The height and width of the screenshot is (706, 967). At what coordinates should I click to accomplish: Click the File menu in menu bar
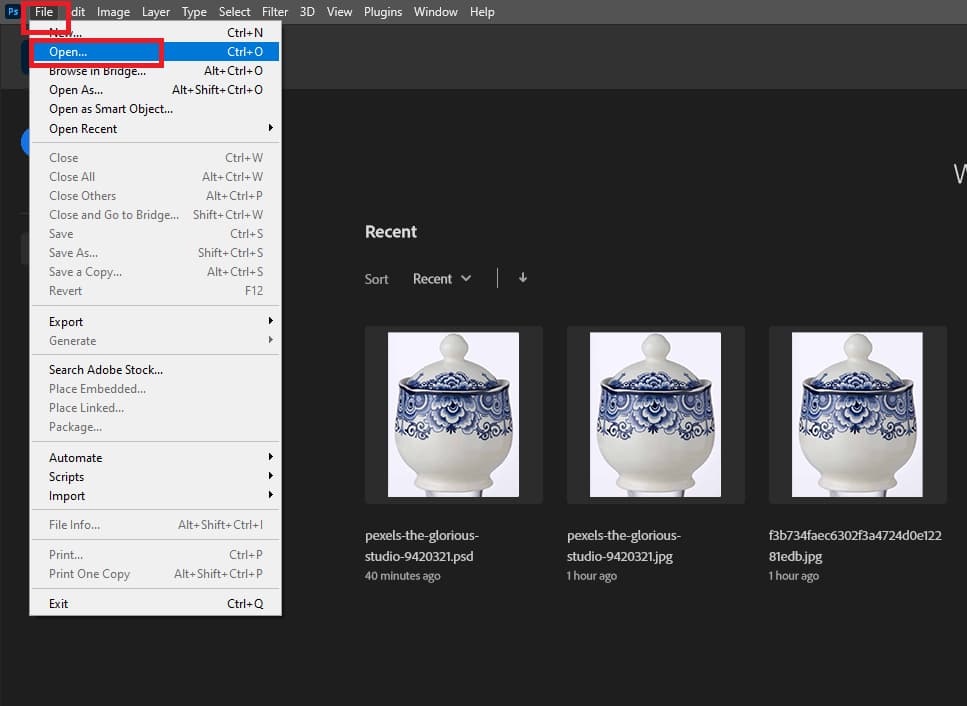(44, 12)
